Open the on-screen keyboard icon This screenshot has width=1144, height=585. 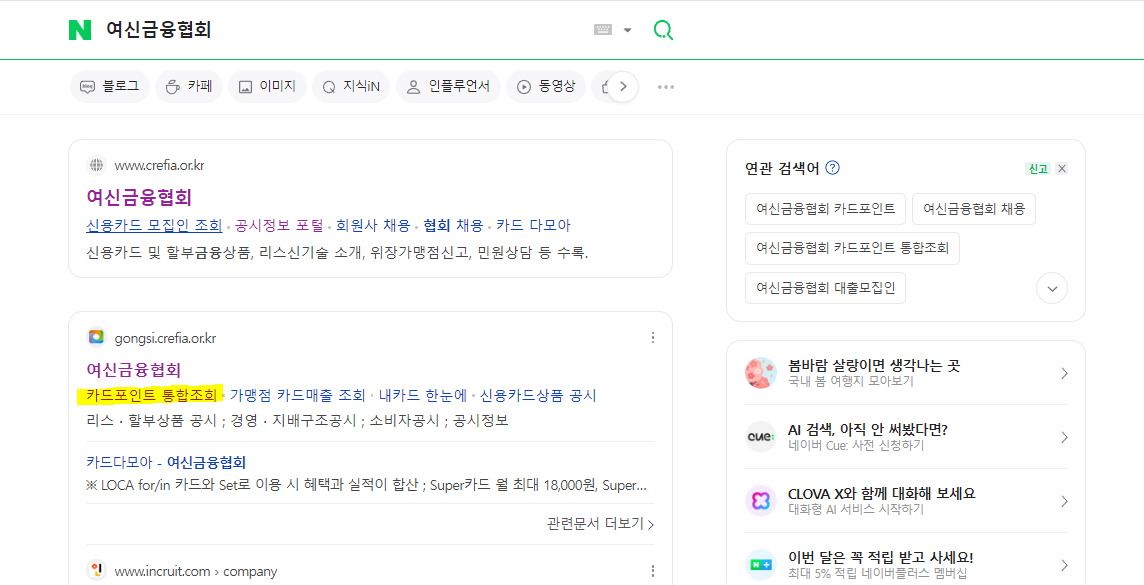point(603,30)
